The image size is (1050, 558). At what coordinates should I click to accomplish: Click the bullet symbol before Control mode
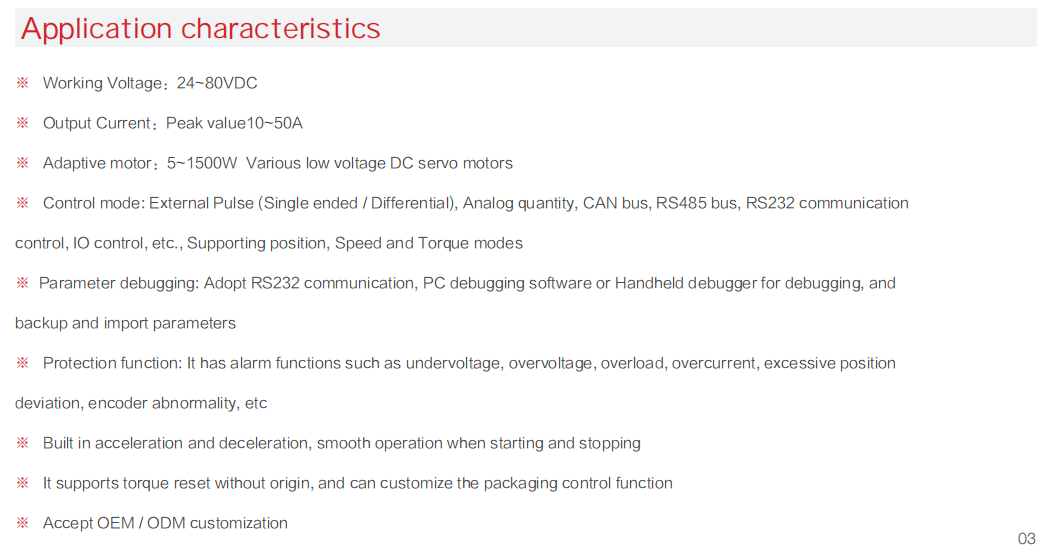(x=22, y=203)
